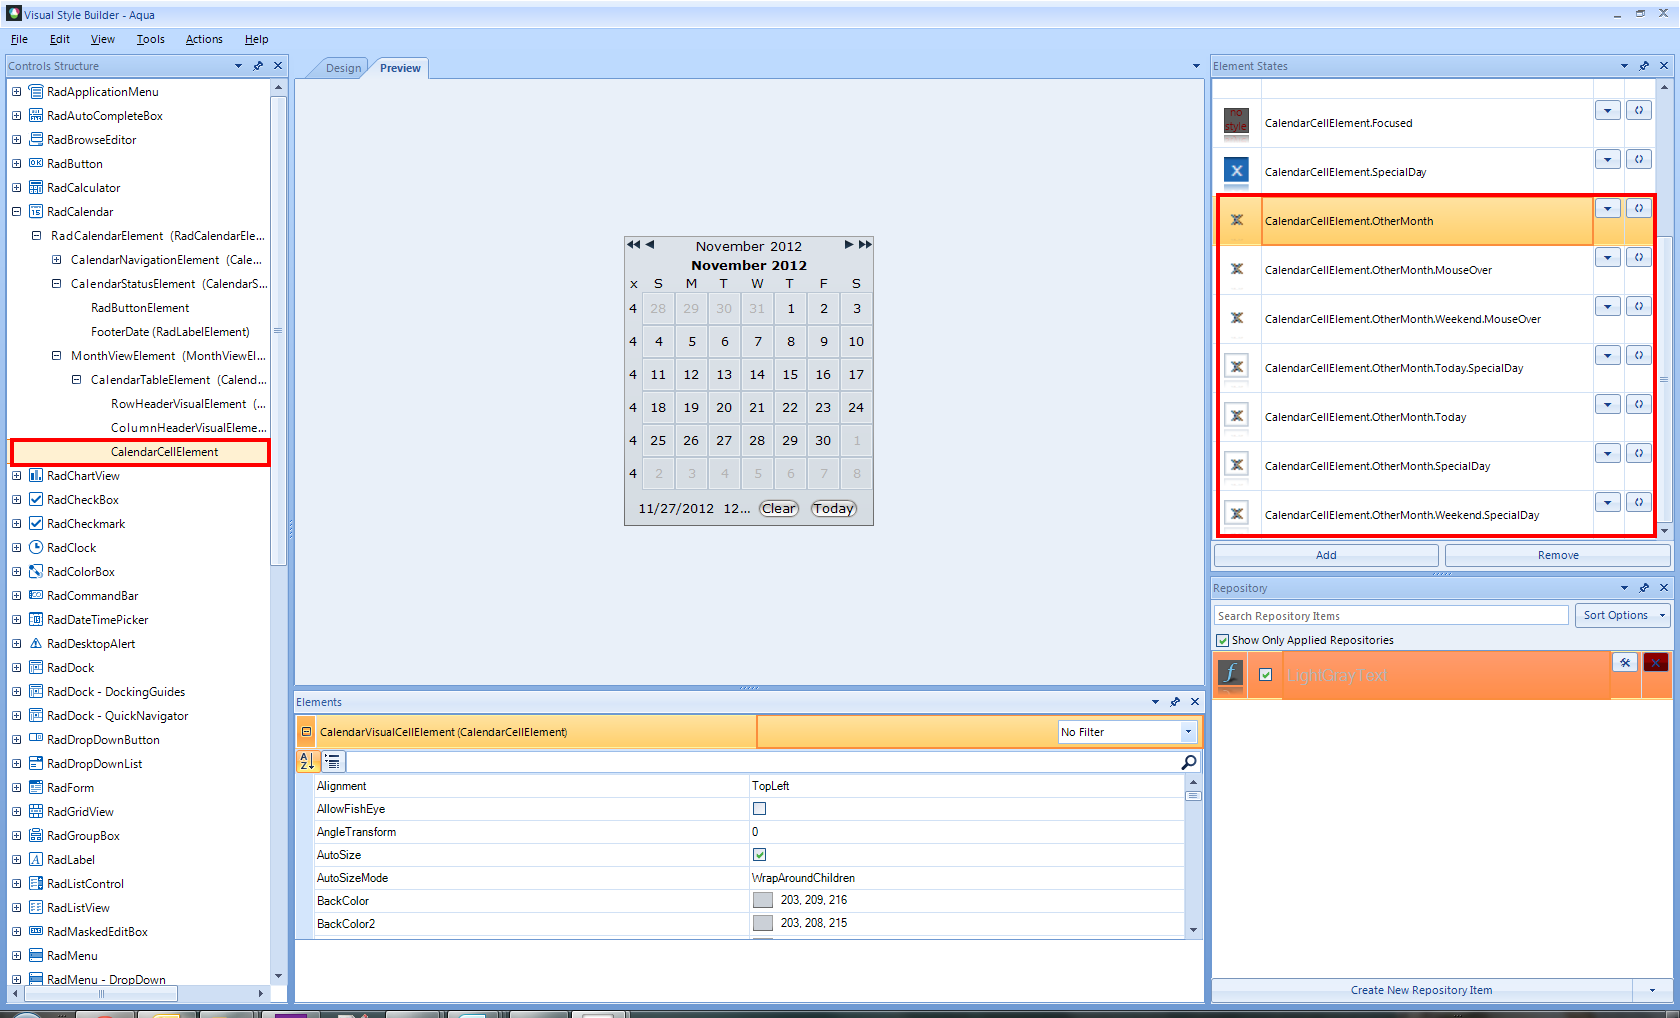Open the Actions menu
The image size is (1680, 1018).
pos(204,39)
